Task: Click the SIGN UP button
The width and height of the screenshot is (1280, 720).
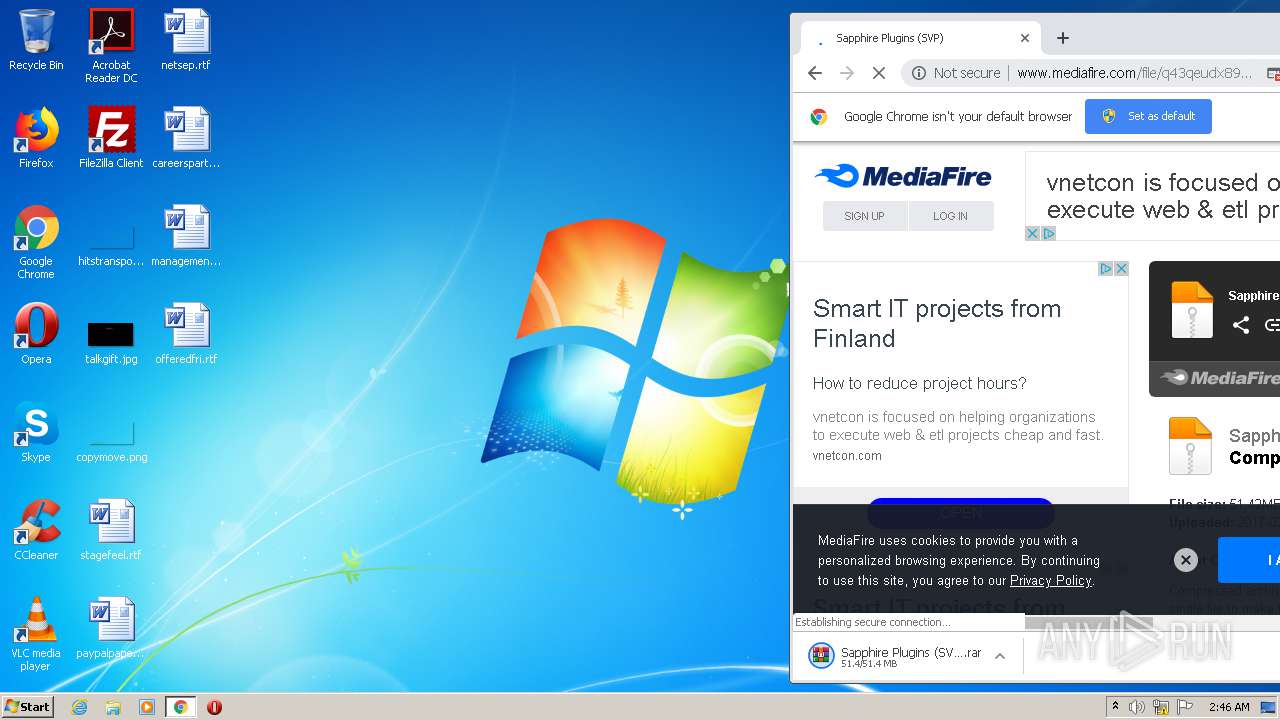Action: coord(864,216)
